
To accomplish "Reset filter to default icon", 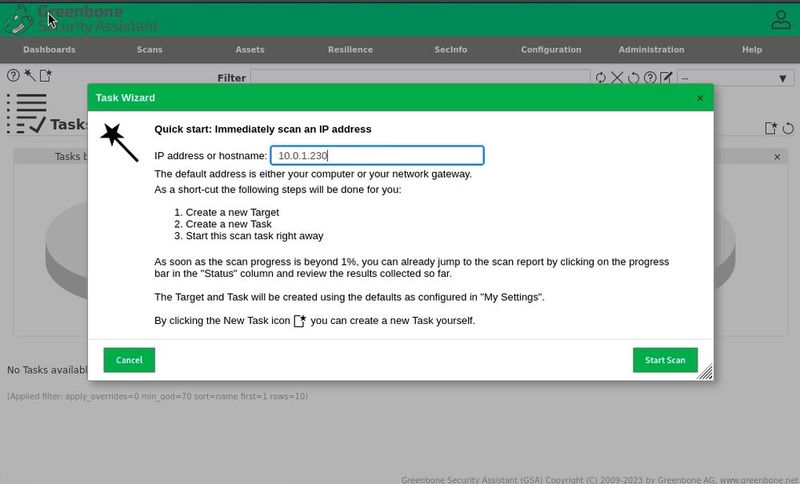I will tap(633, 78).
